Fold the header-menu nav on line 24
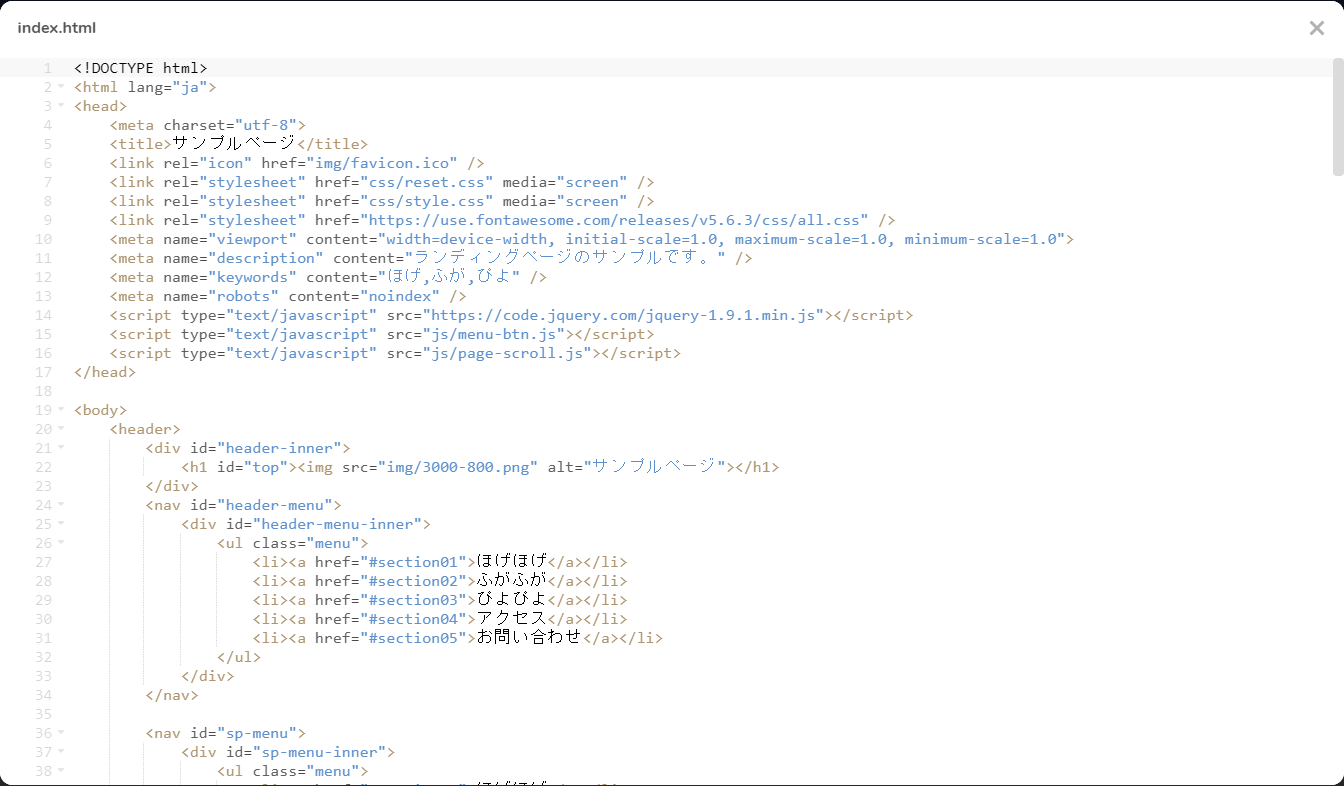Image resolution: width=1344 pixels, height=786 pixels. coord(61,505)
